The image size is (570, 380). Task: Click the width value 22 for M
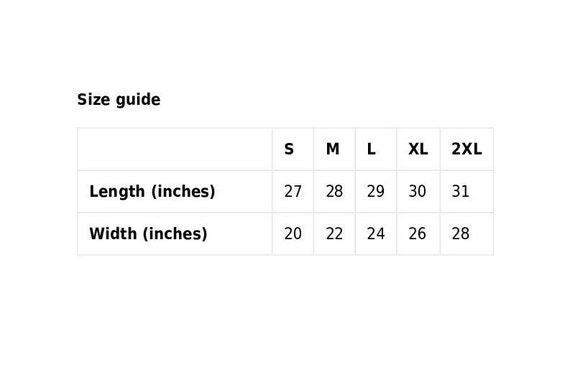(x=334, y=234)
